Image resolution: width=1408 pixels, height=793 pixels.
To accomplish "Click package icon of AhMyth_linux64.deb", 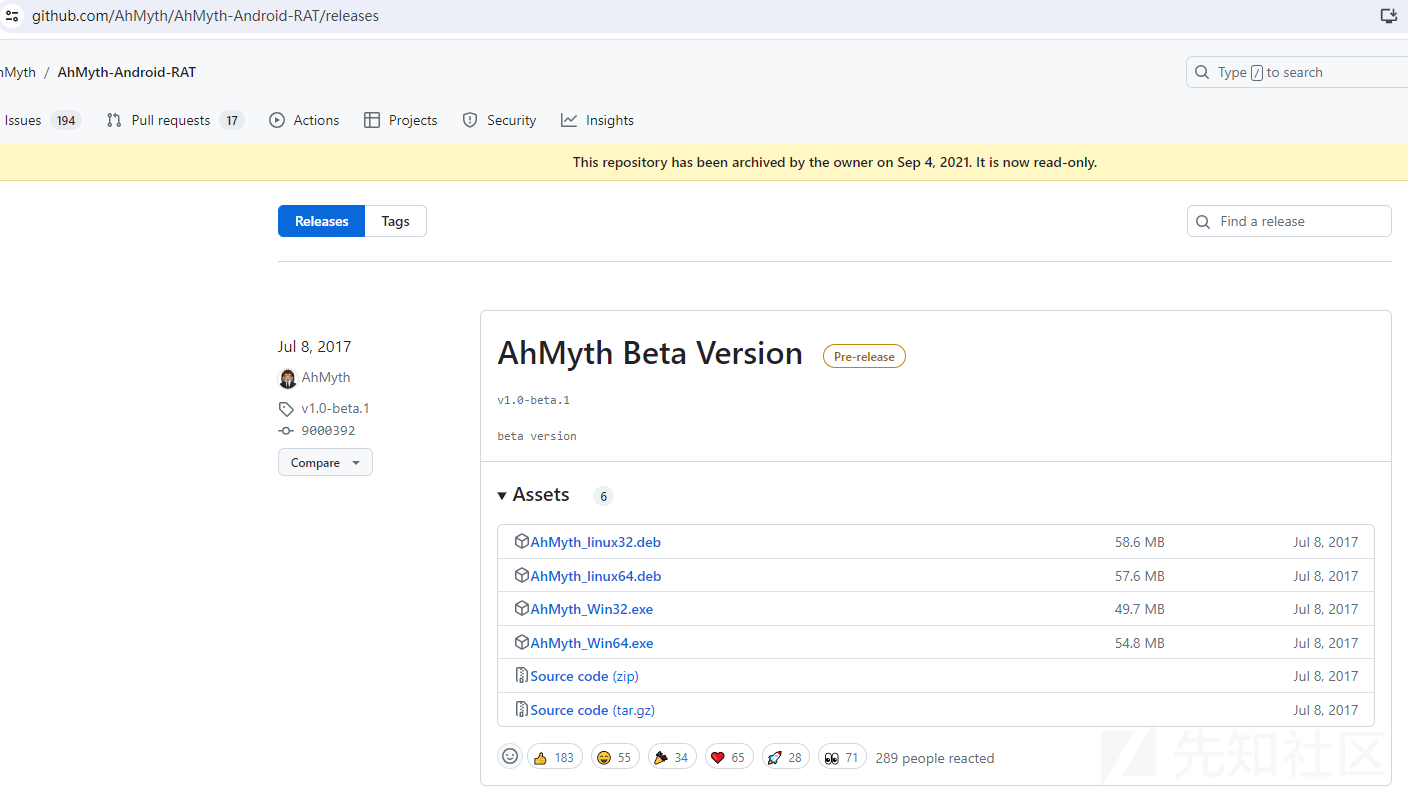I will [x=522, y=575].
